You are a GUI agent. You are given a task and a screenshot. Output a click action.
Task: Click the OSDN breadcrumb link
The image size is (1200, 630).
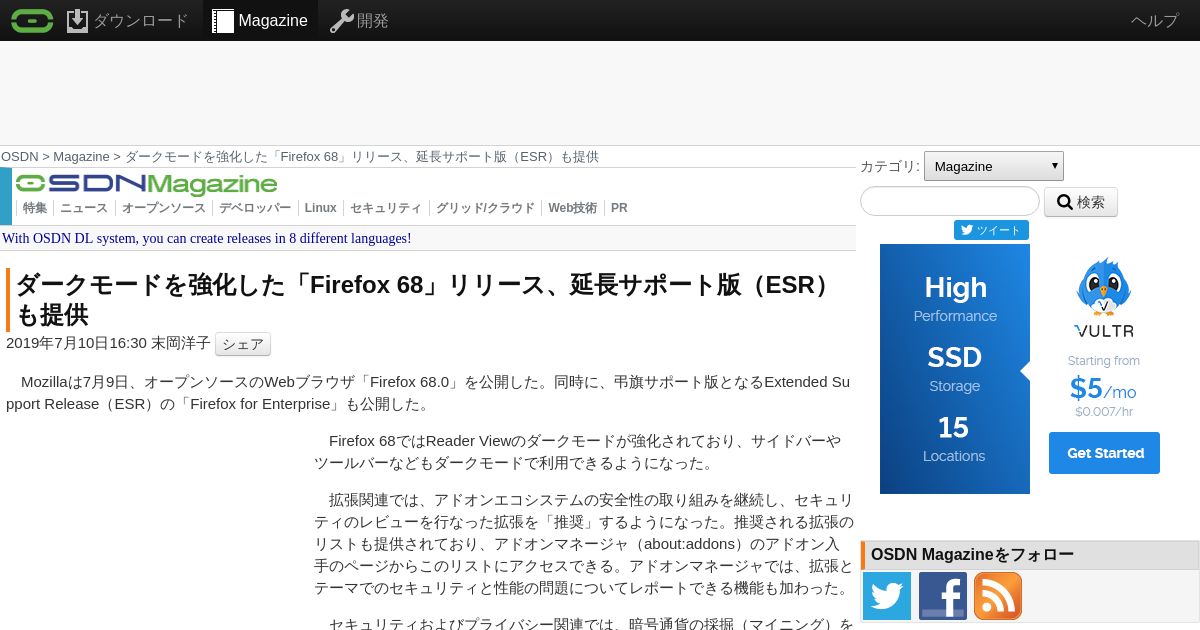point(19,157)
